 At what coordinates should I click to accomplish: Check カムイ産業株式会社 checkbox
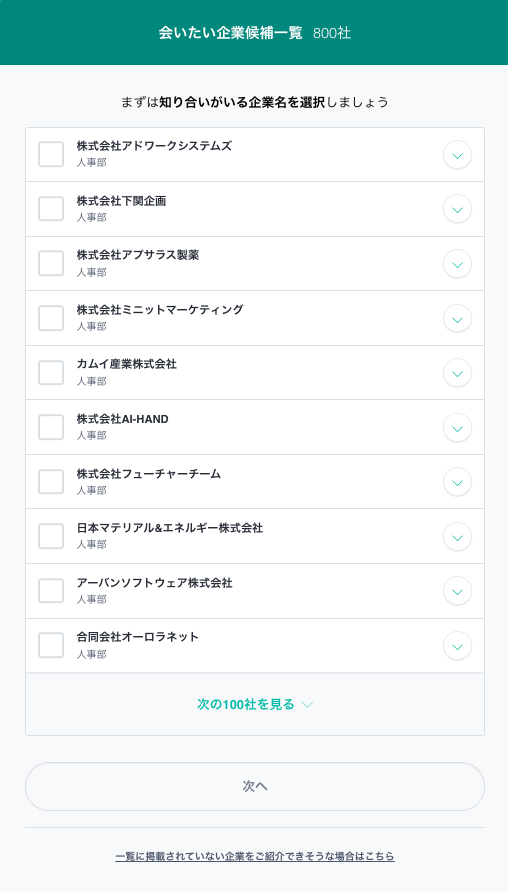[x=51, y=373]
